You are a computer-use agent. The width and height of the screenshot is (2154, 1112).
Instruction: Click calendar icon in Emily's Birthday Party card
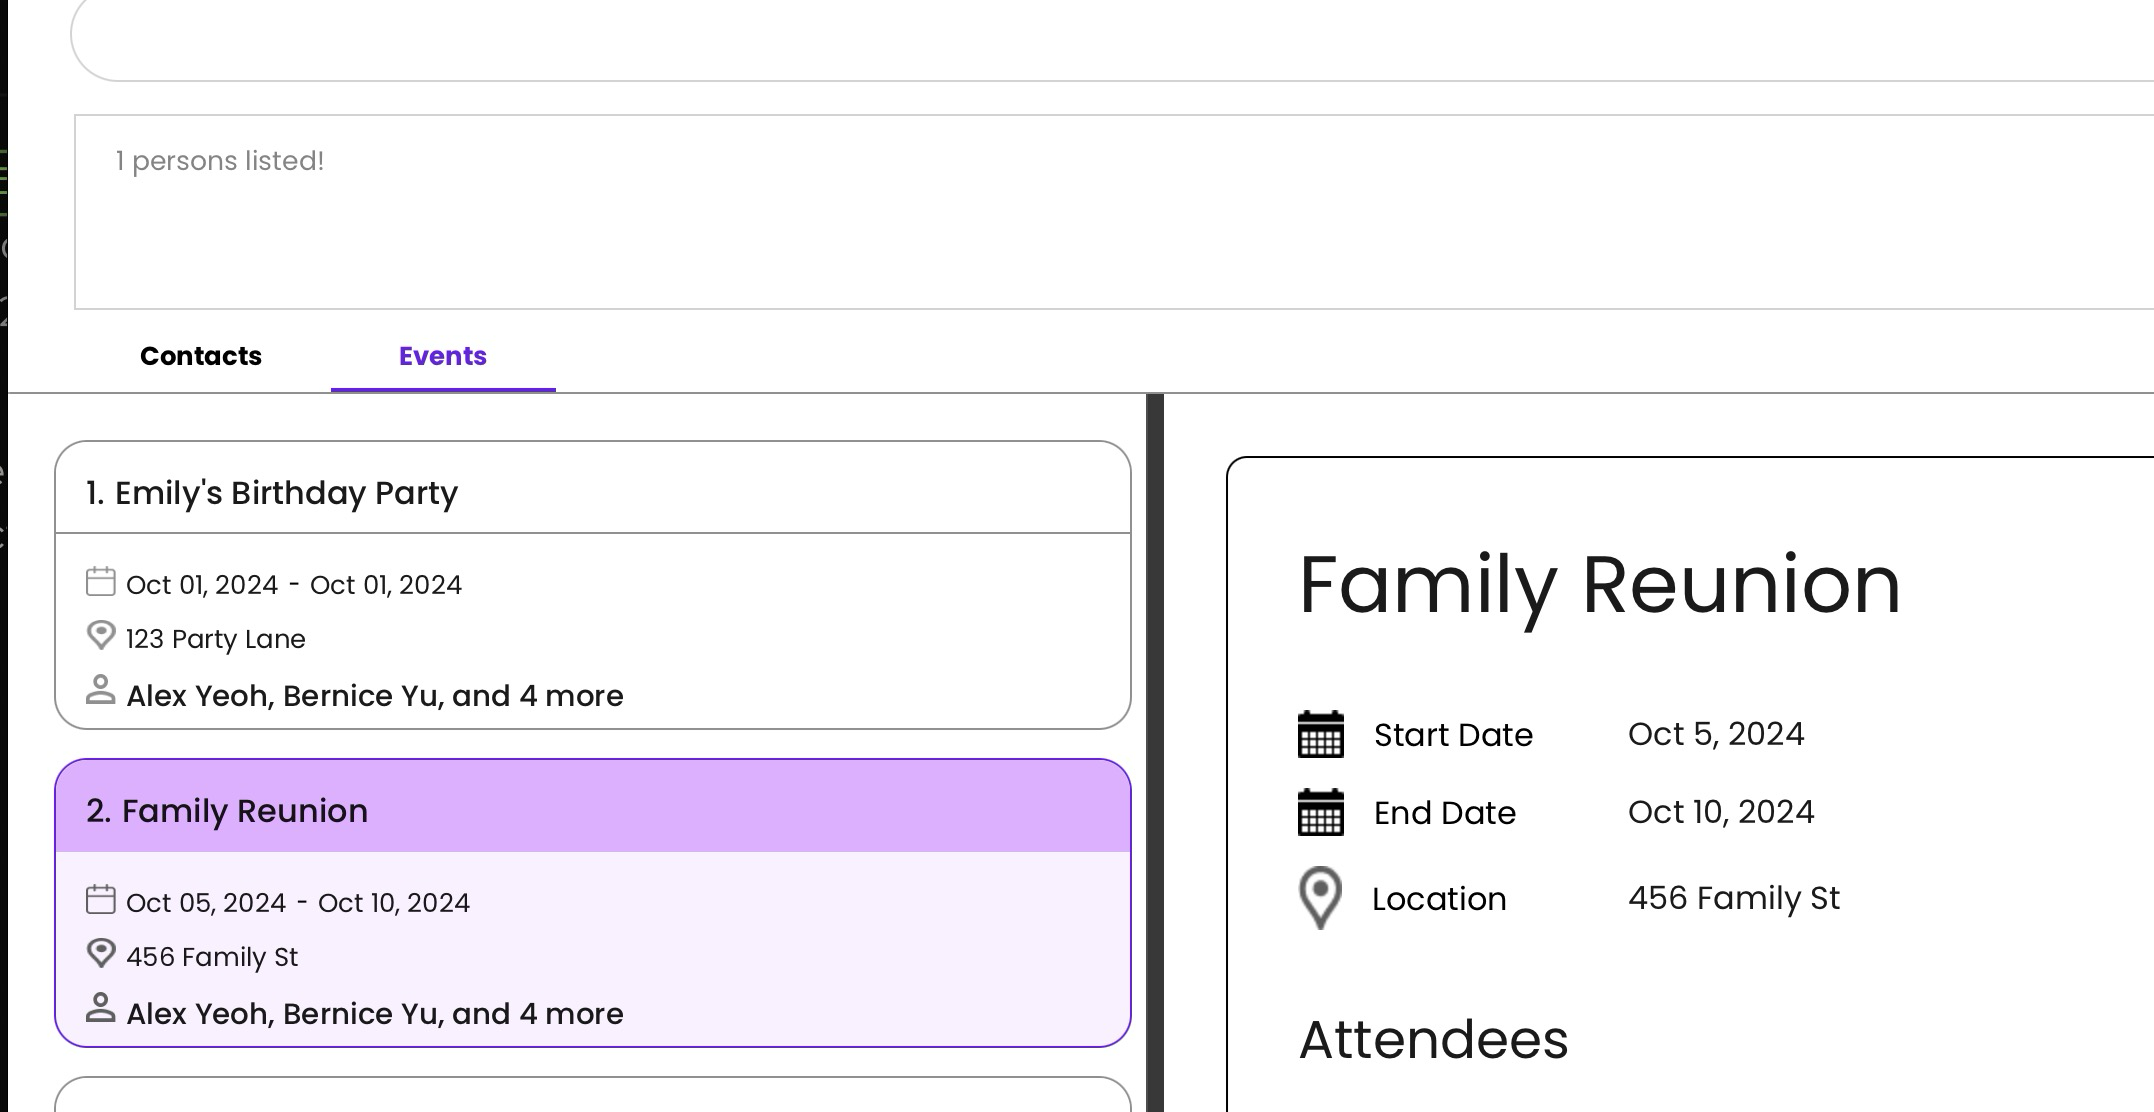point(100,582)
